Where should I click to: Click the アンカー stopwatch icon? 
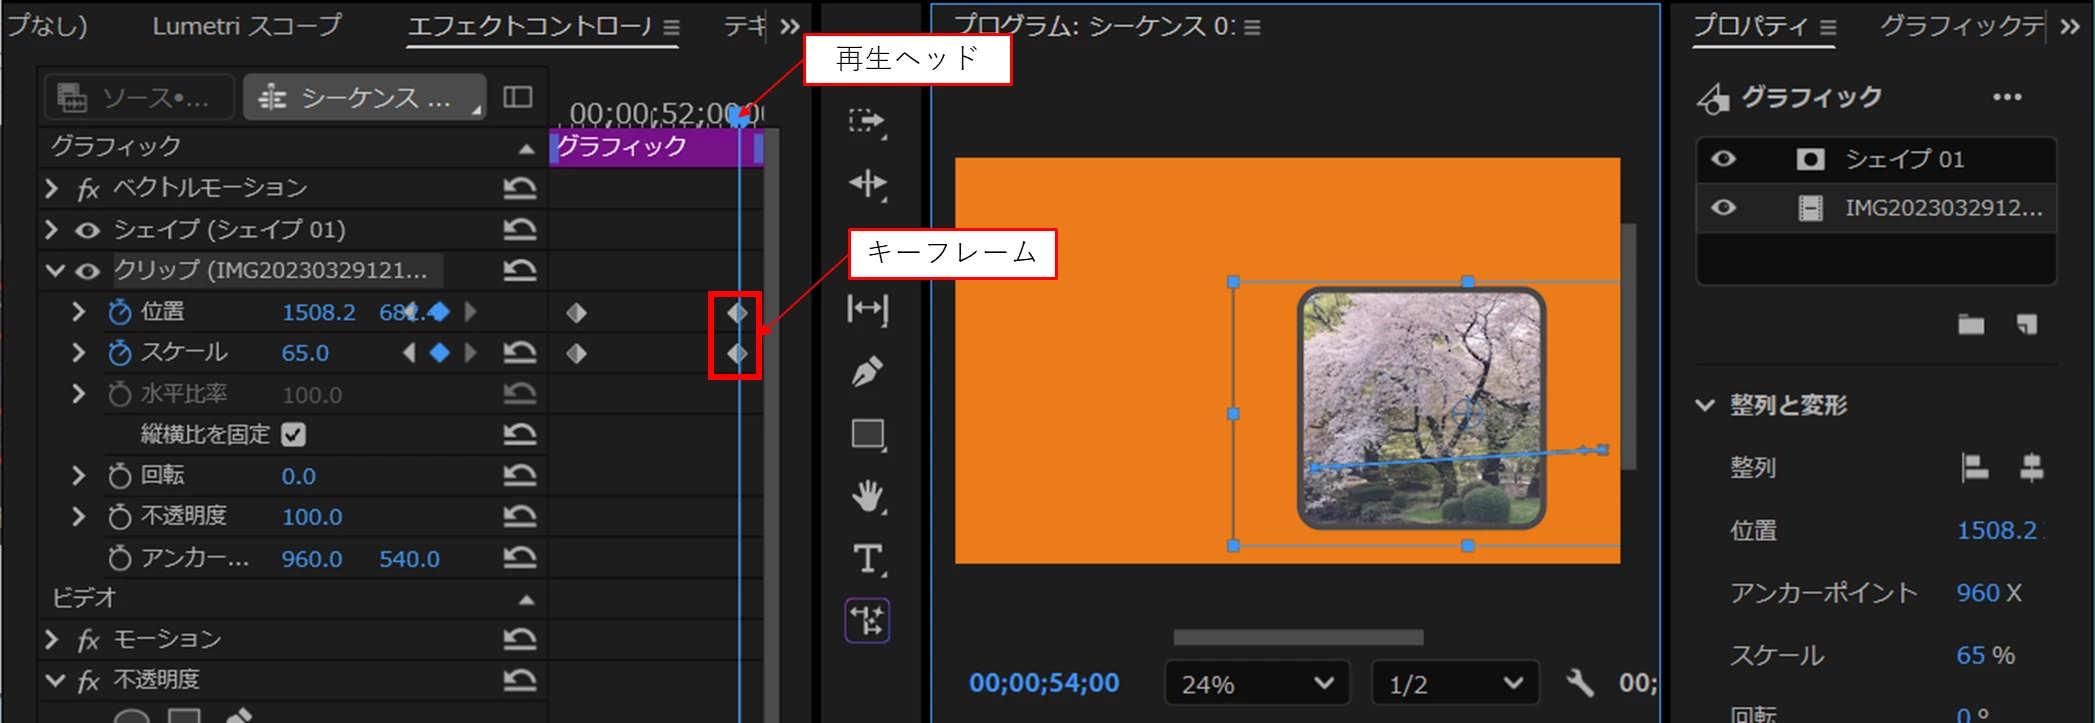click(120, 557)
